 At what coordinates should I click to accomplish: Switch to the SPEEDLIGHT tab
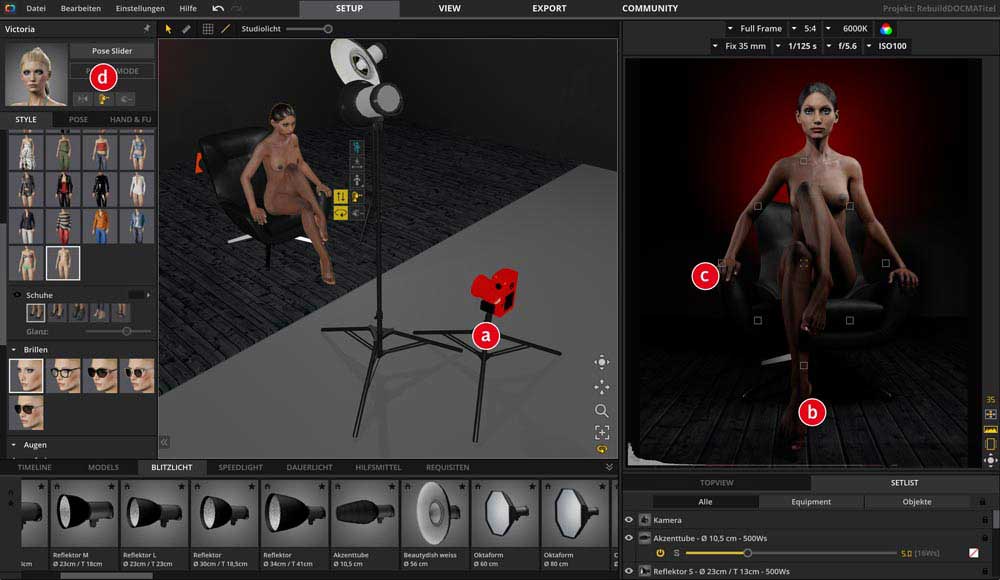pyautogui.click(x=240, y=467)
